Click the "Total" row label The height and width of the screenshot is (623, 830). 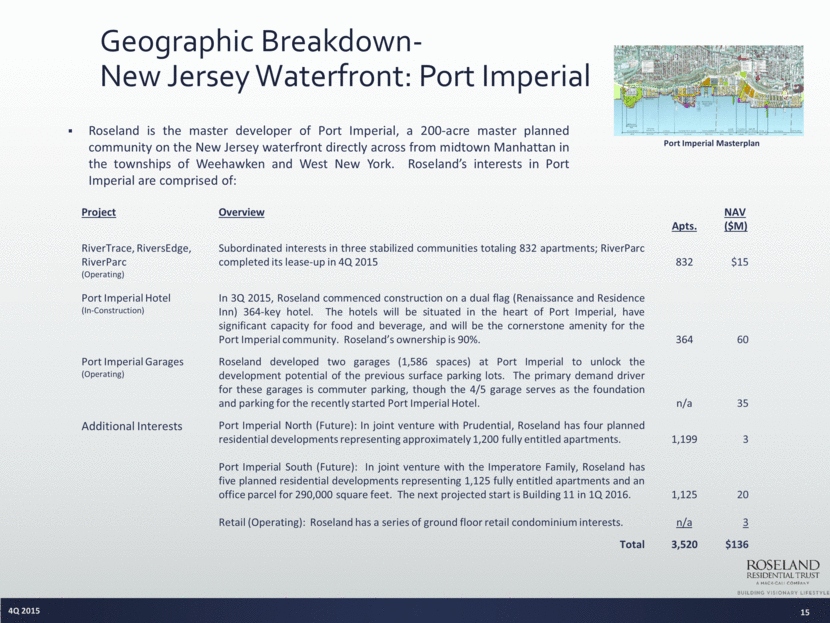click(632, 544)
